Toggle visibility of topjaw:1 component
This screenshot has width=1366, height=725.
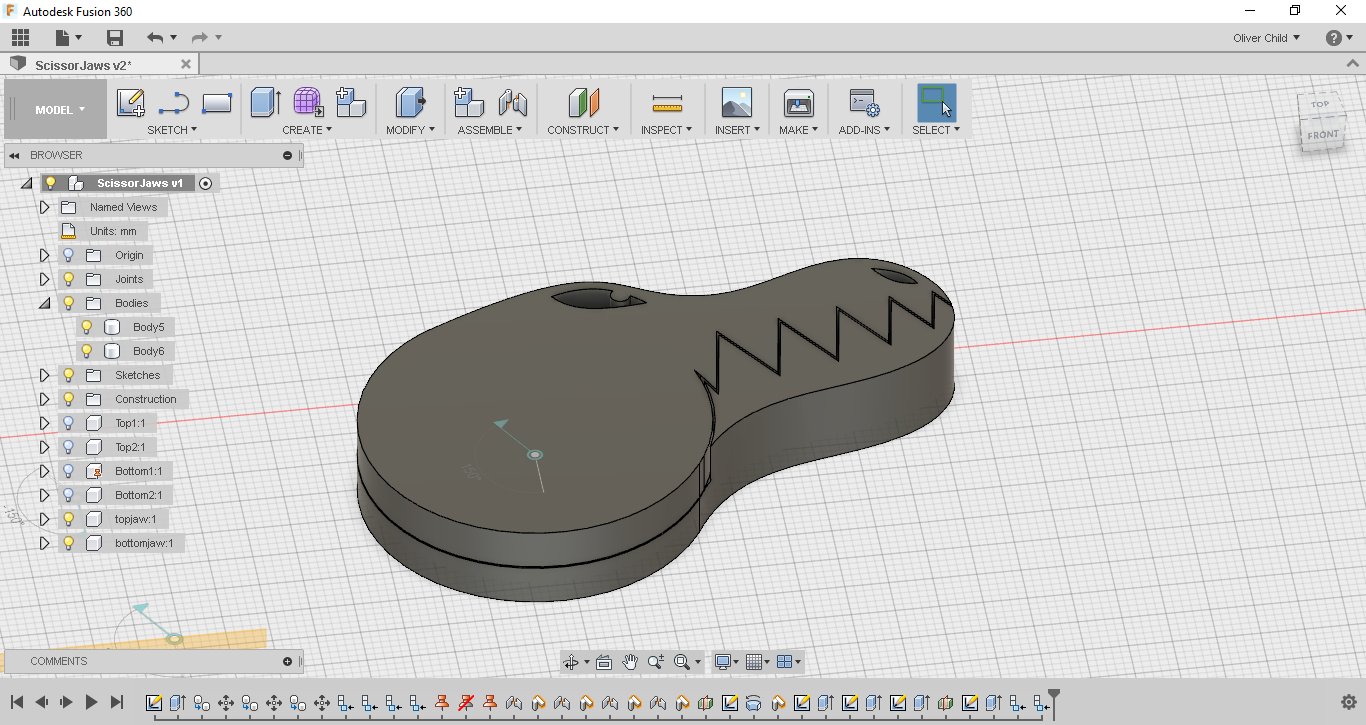69,519
